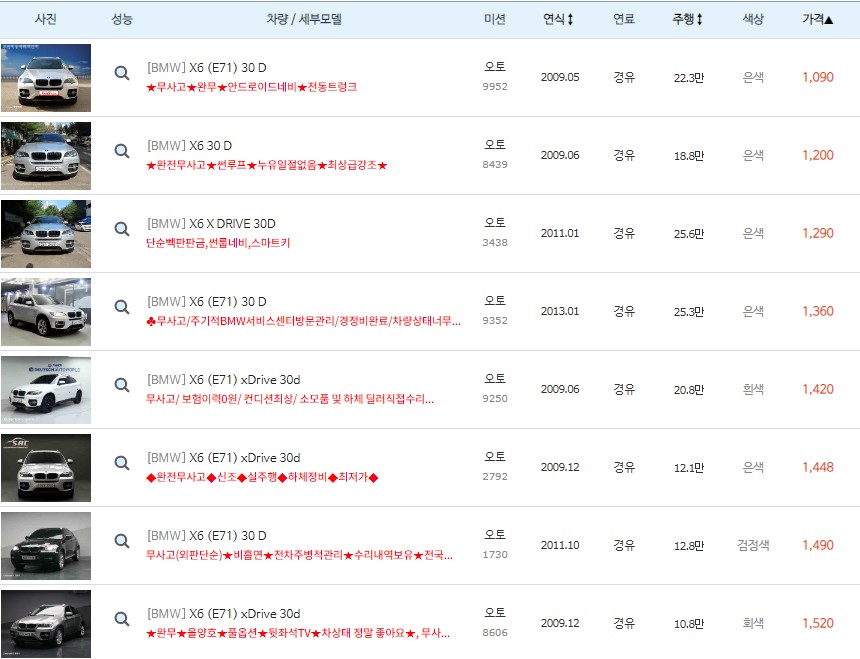
Task: Click the 사진 column header
Action: (x=46, y=19)
